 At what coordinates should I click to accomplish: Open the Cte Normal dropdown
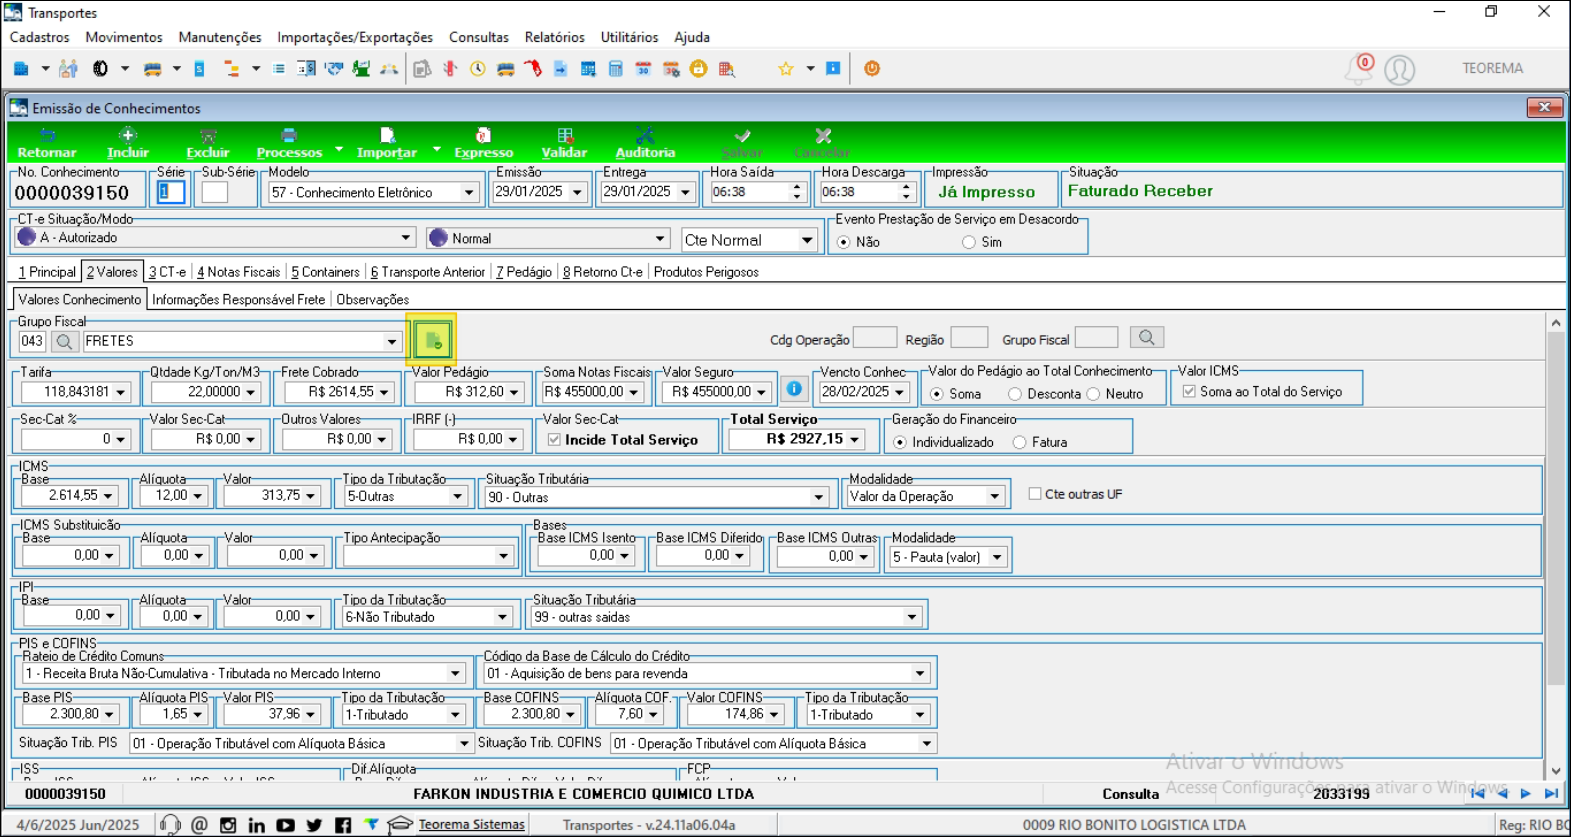(x=806, y=240)
